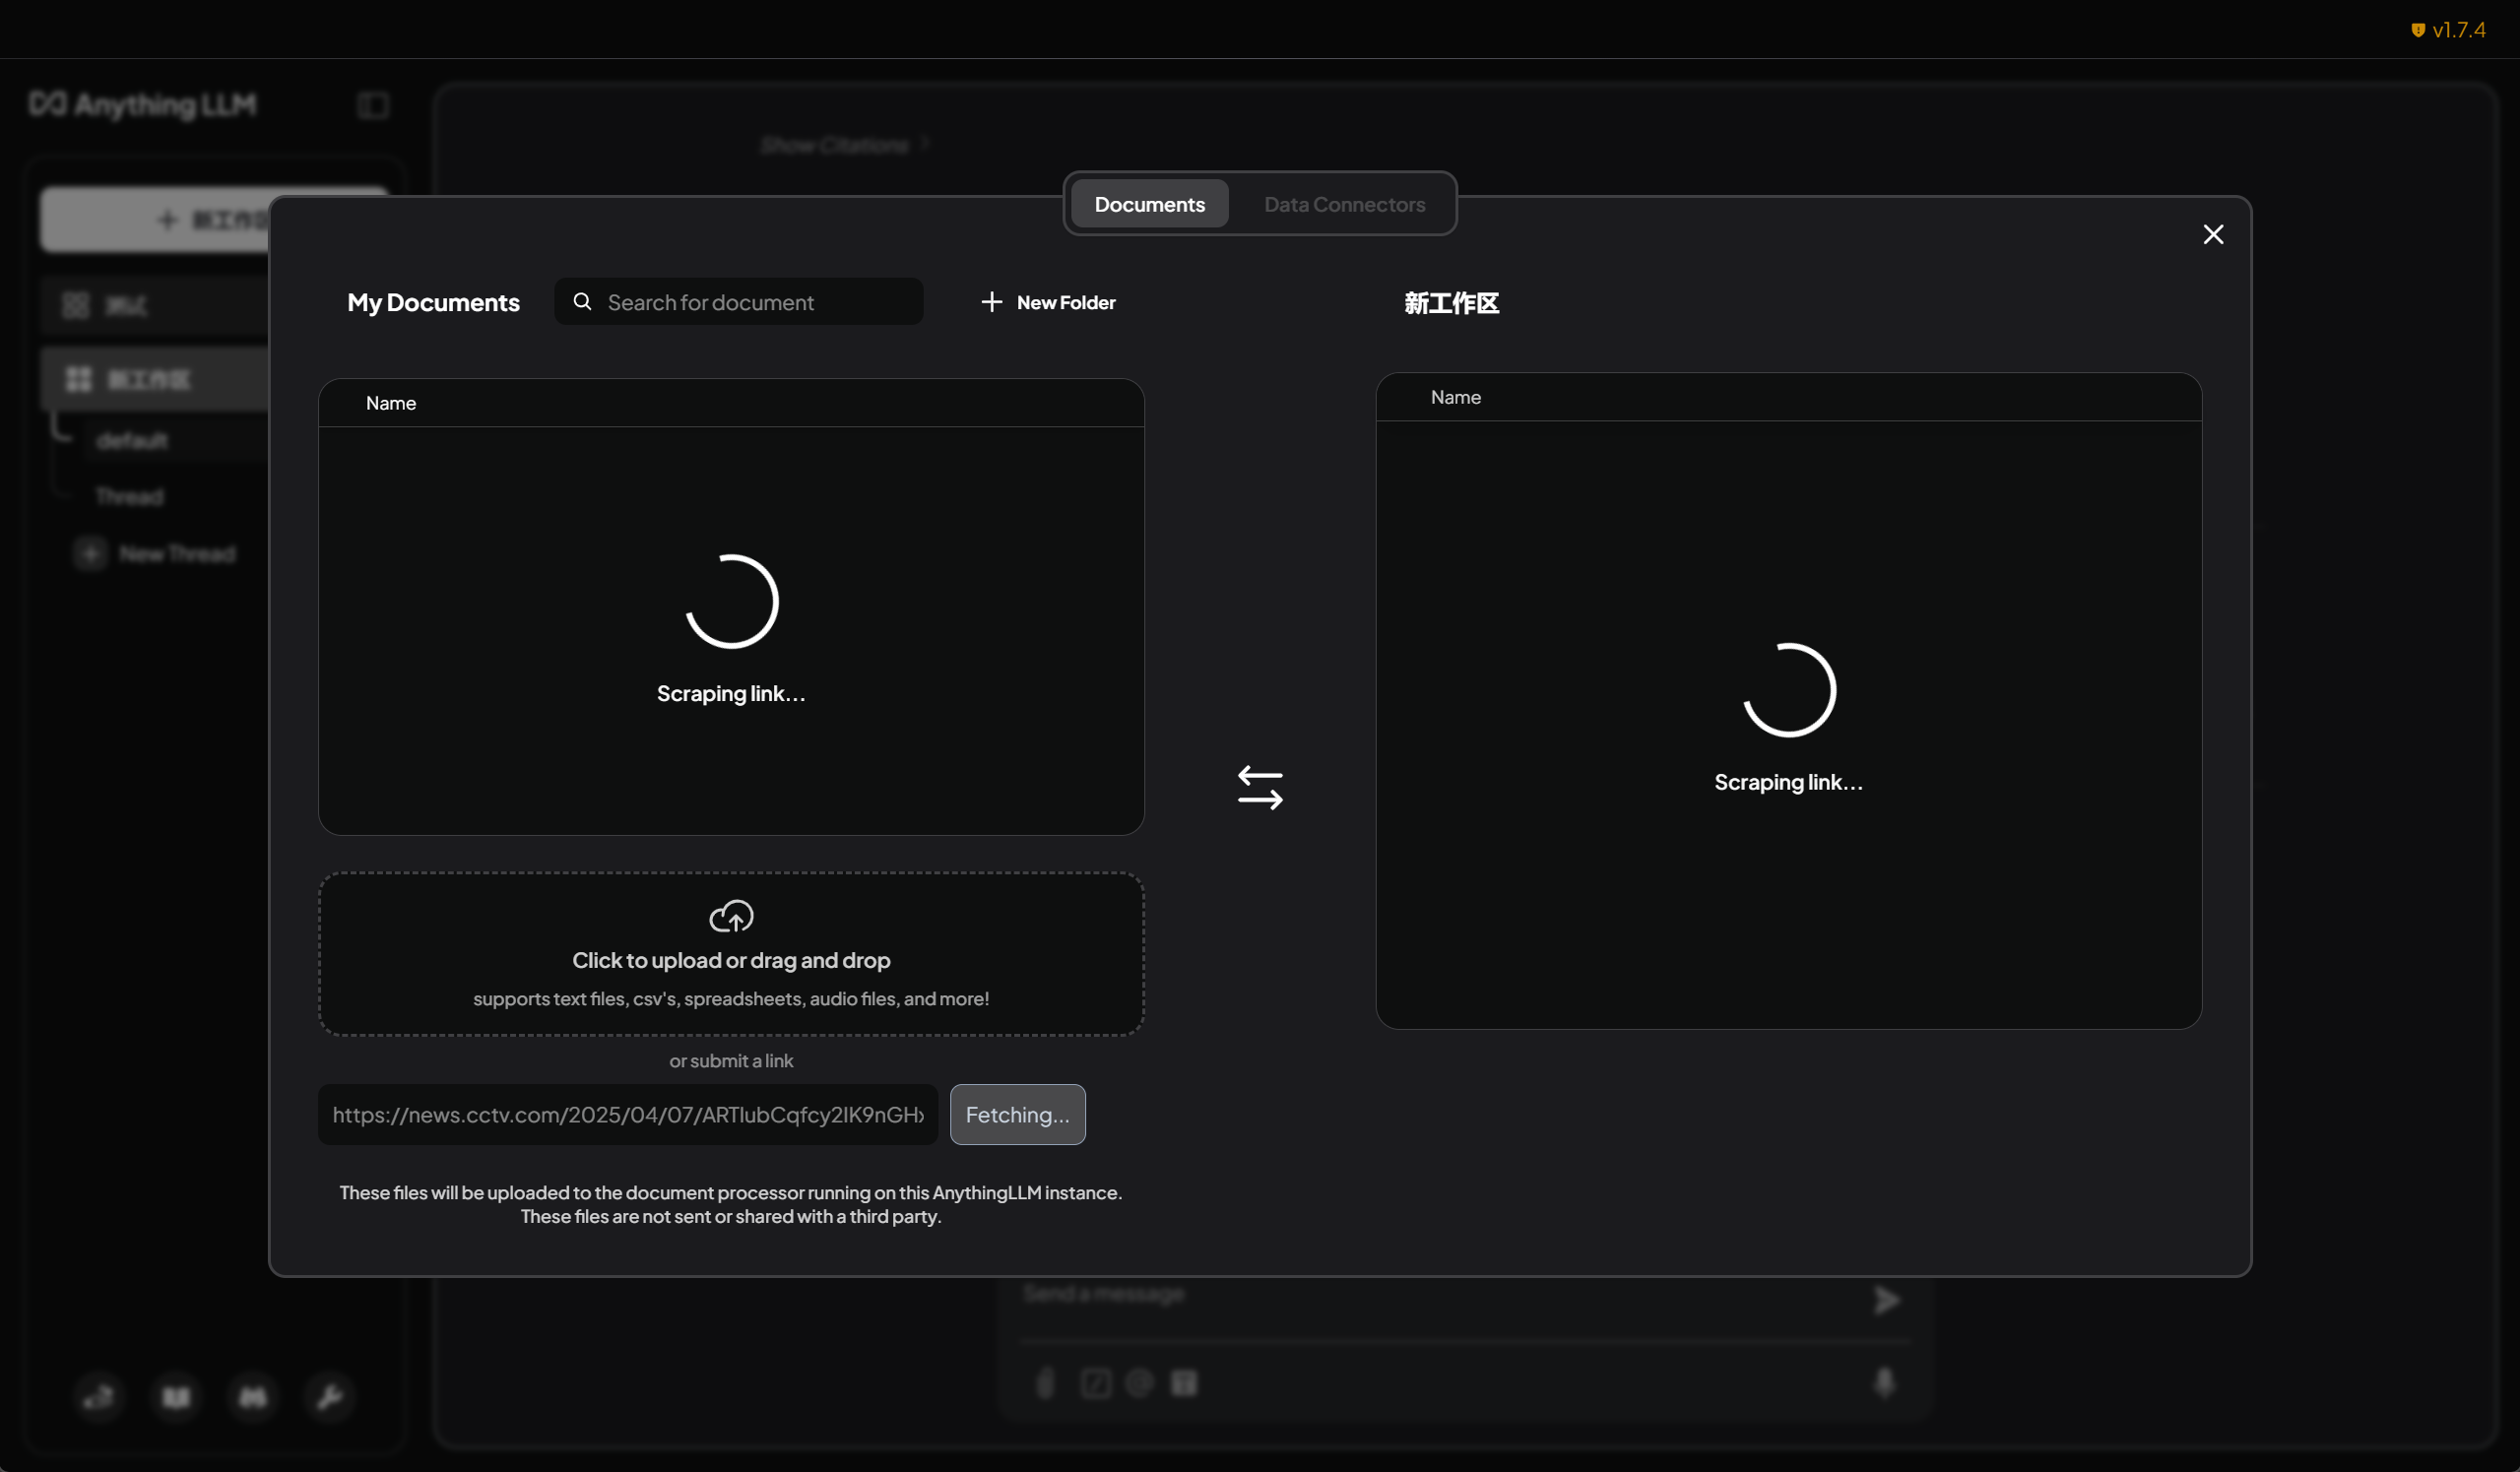Click the v1.7.4 version badge
Image resolution: width=2520 pixels, height=1472 pixels.
point(2448,30)
